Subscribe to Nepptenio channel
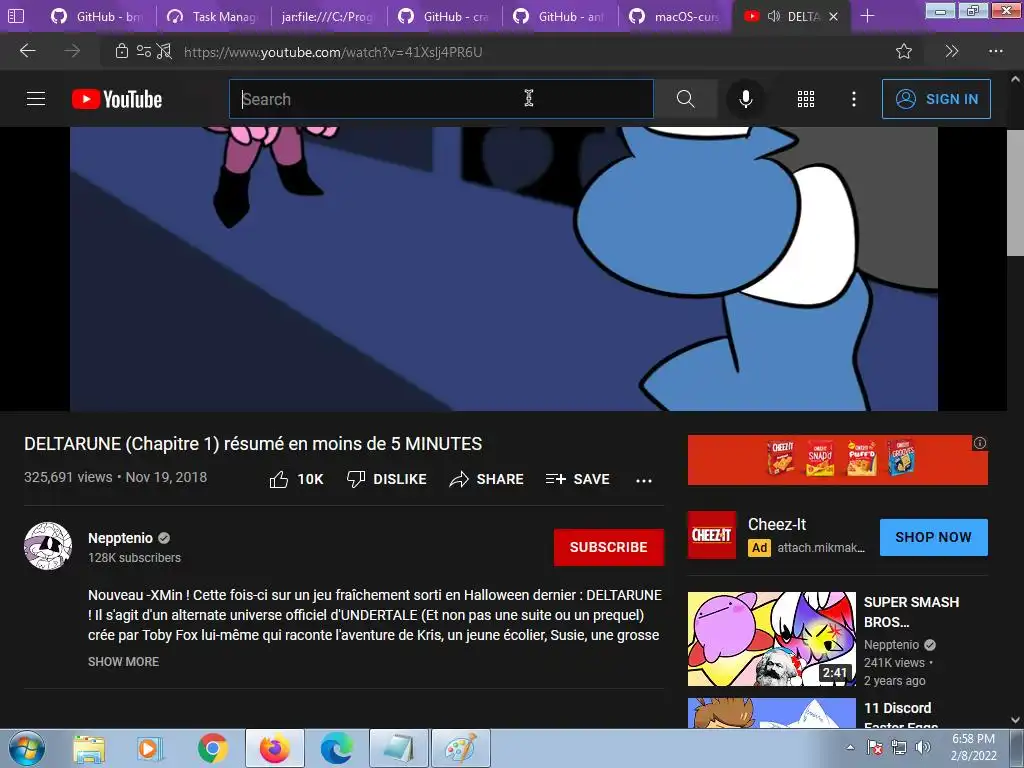Screen dimensions: 1024x768 coord(609,547)
